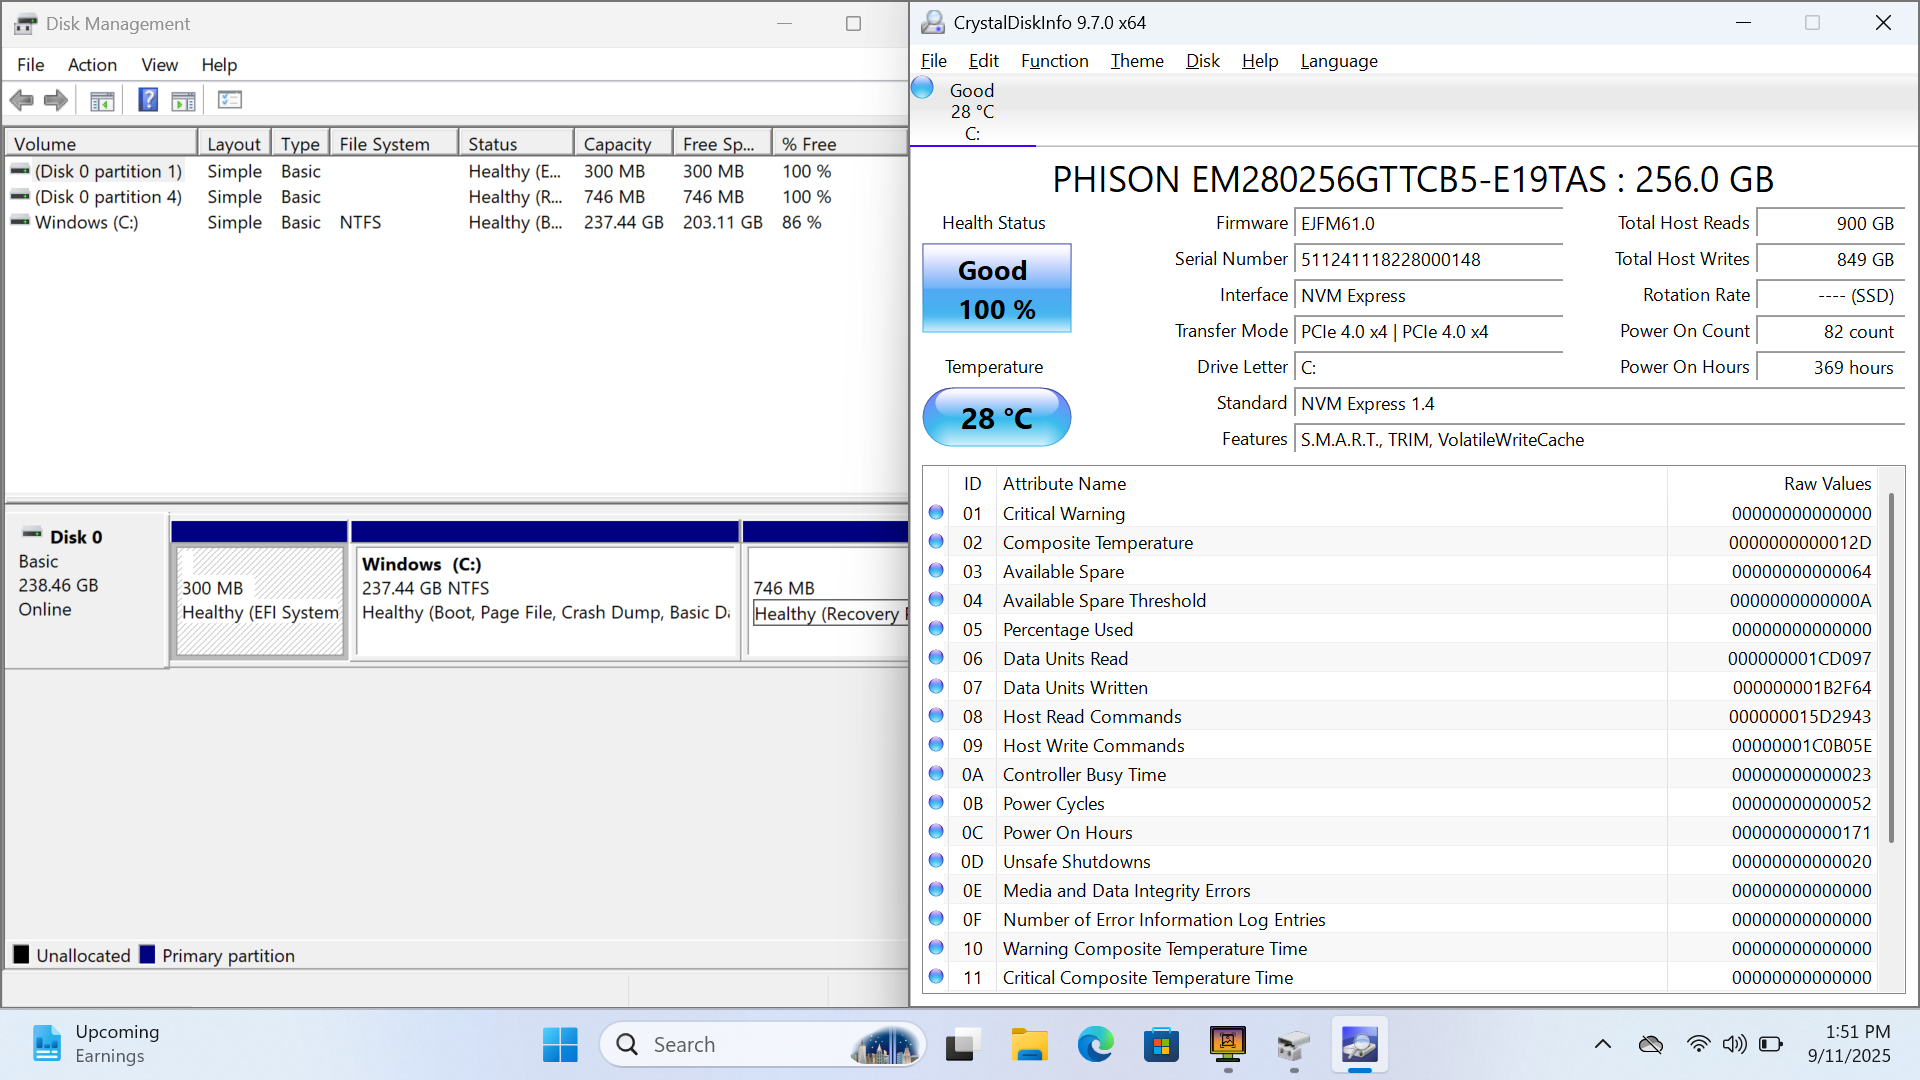Select the Composite Temperature attribute row

(1400, 542)
